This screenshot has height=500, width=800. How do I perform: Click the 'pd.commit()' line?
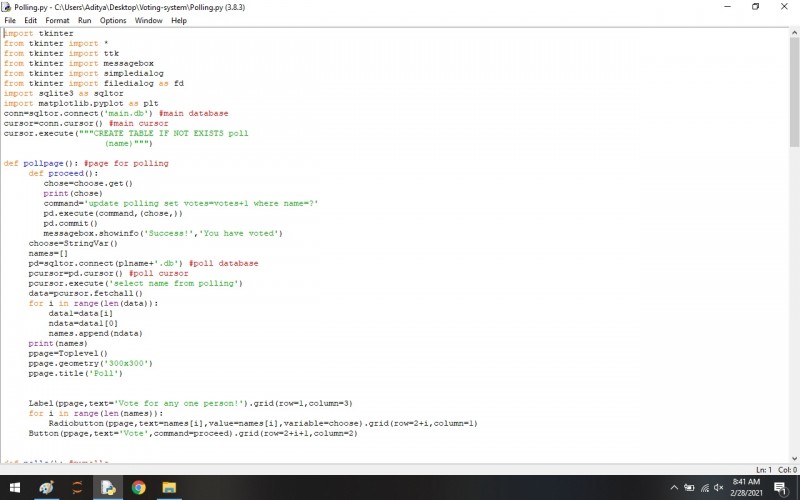pyautogui.click(x=71, y=223)
